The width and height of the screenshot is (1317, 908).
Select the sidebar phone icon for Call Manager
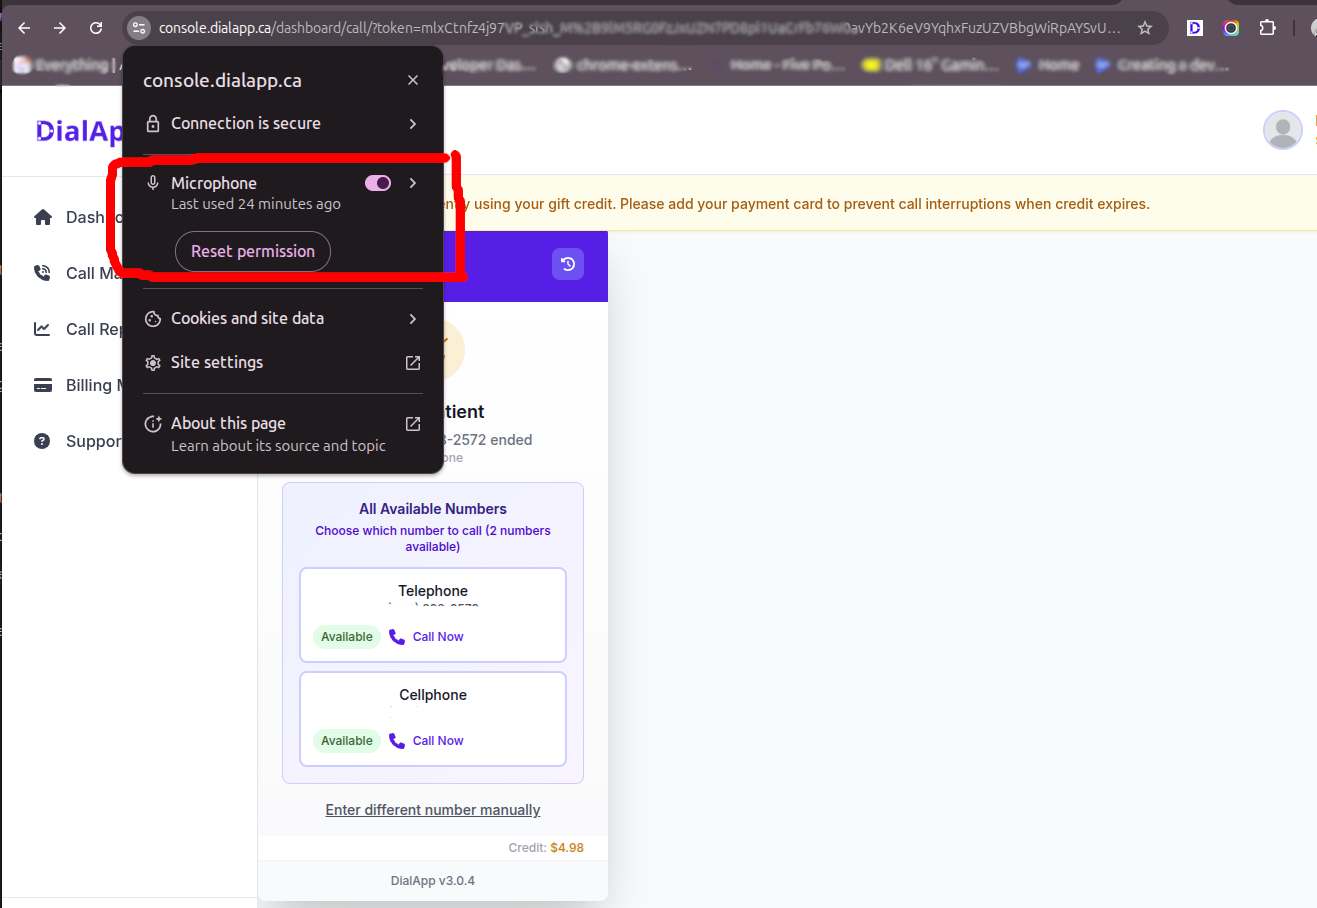point(44,272)
